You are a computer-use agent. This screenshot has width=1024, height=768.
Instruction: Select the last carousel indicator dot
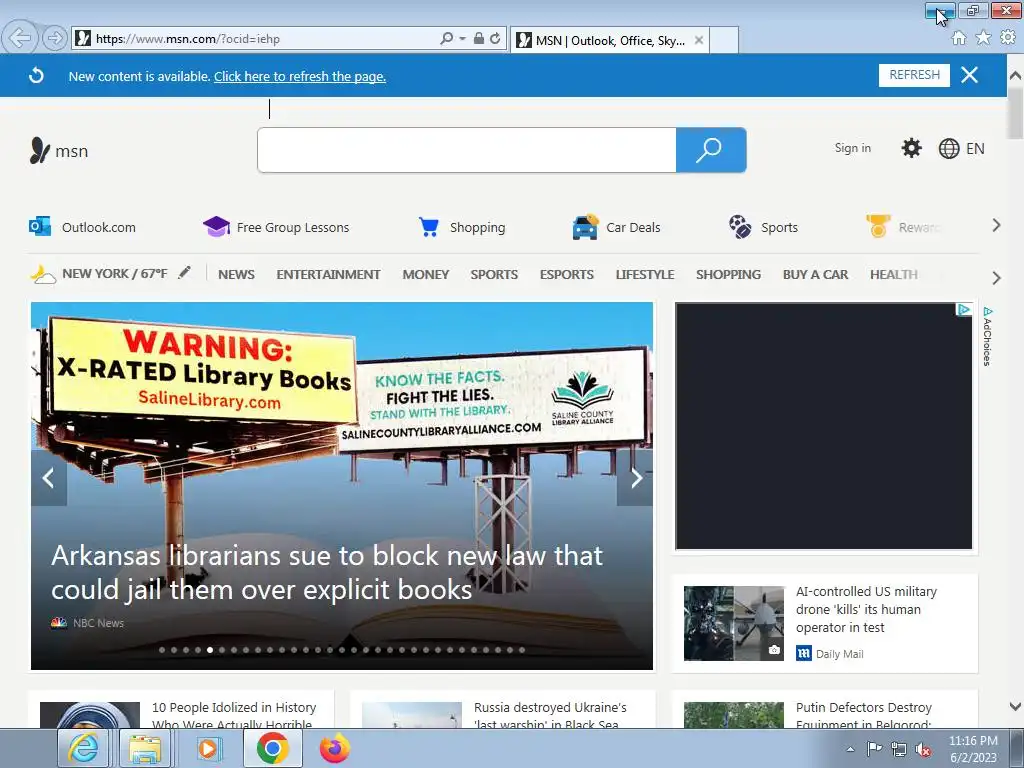522,650
